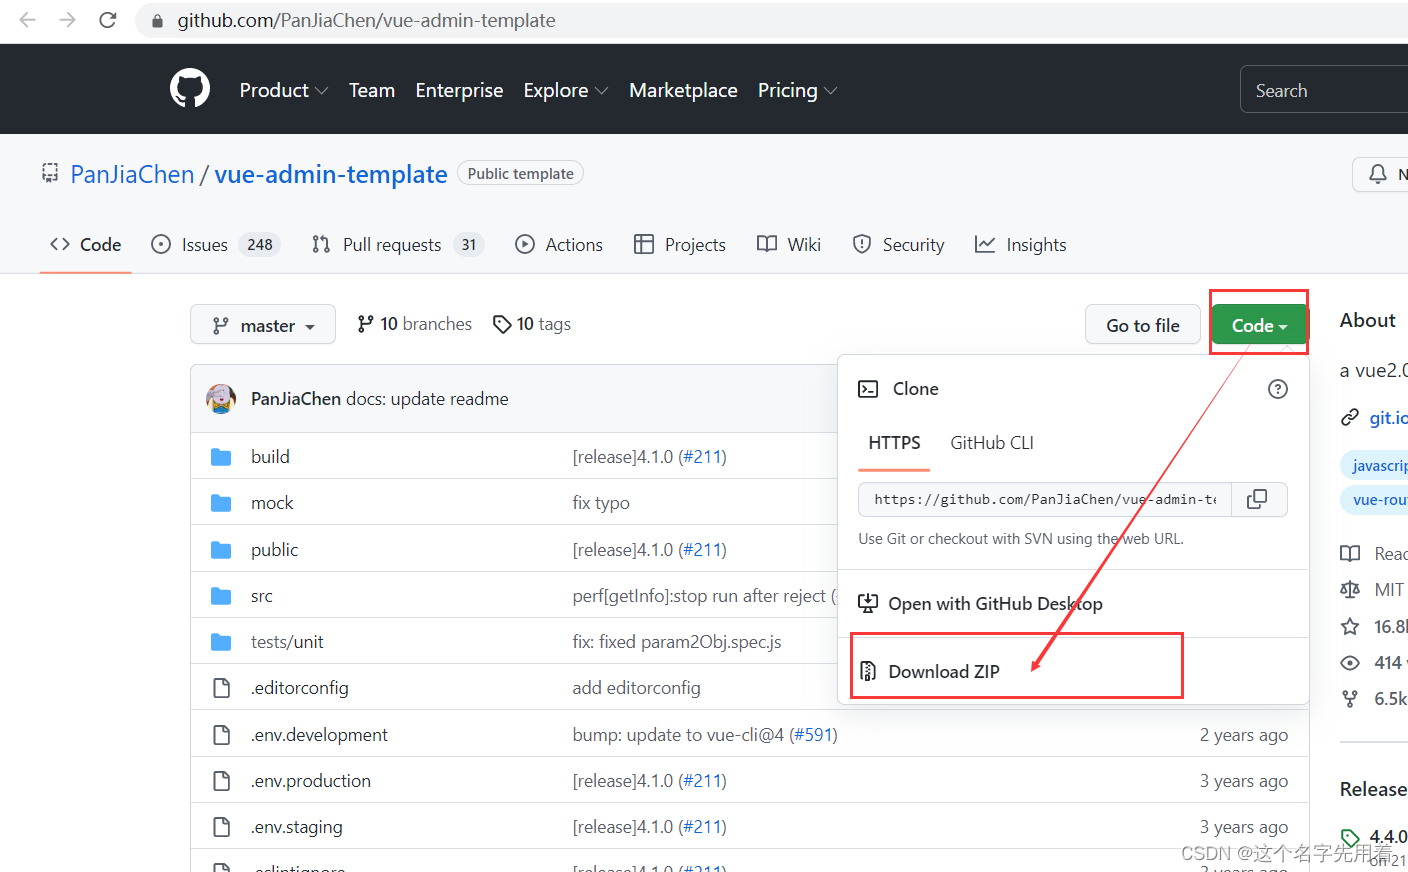Click the mock folder icon

click(x=221, y=503)
